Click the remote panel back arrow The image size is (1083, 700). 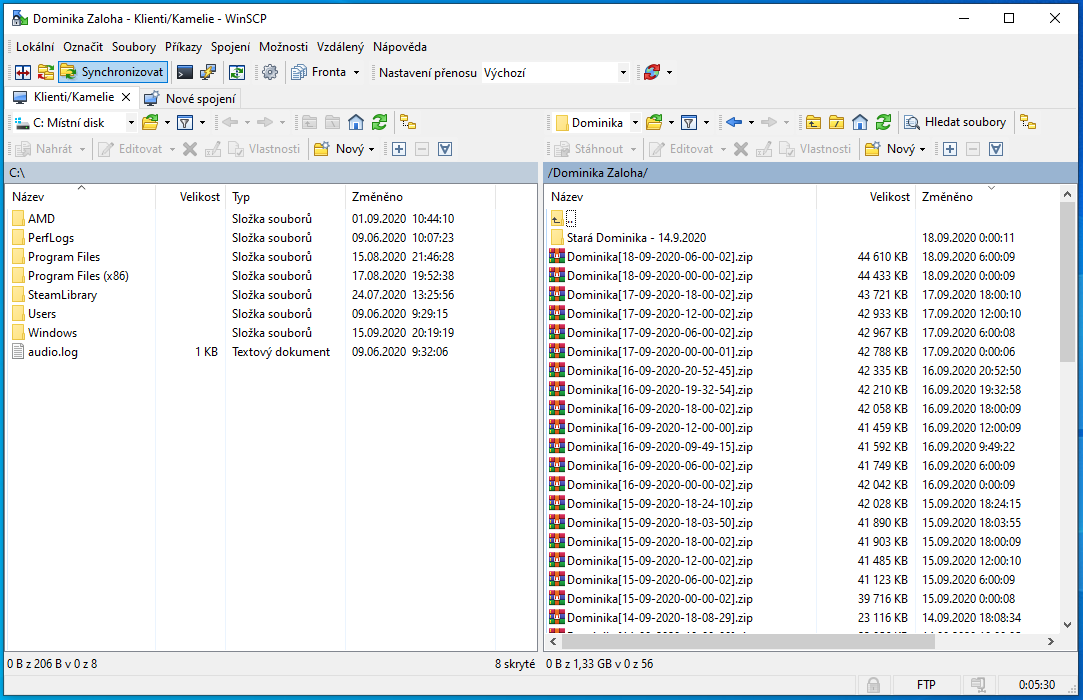click(x=733, y=122)
